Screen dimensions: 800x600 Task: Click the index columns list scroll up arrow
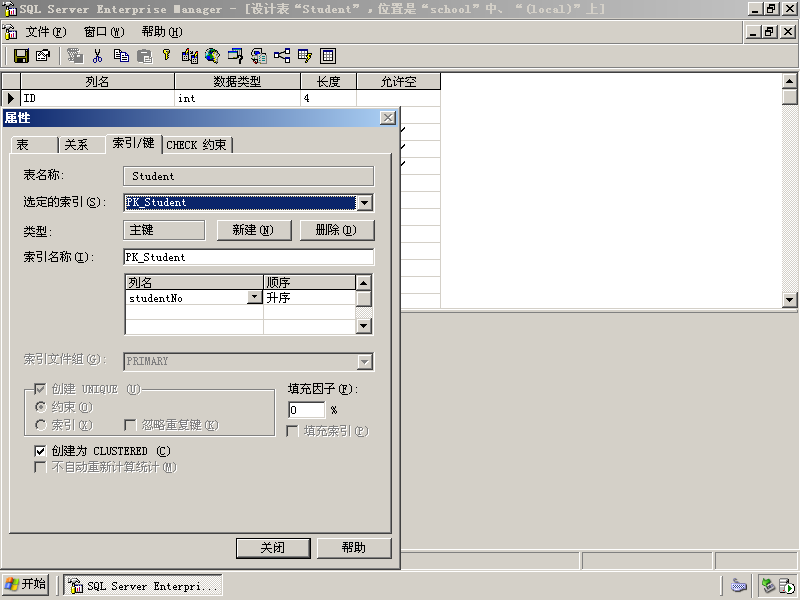[363, 283]
